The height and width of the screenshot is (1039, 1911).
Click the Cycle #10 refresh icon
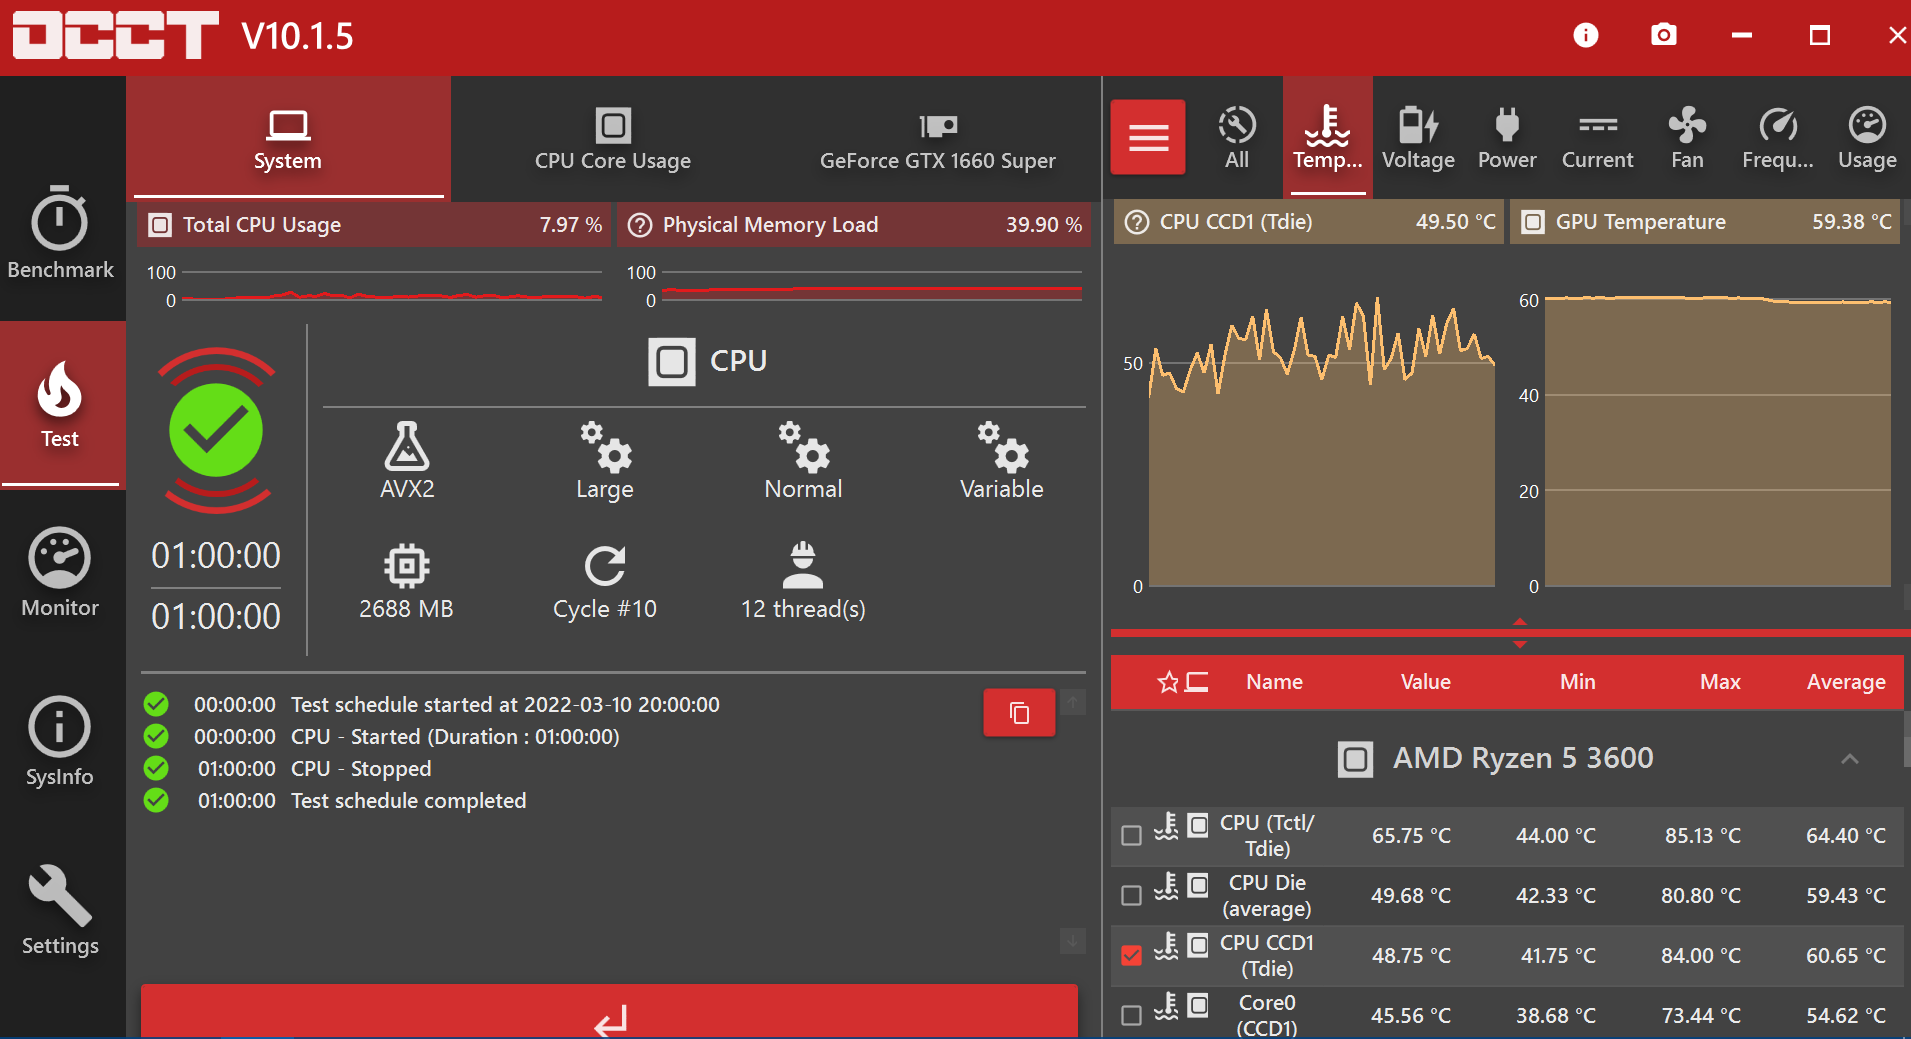605,566
